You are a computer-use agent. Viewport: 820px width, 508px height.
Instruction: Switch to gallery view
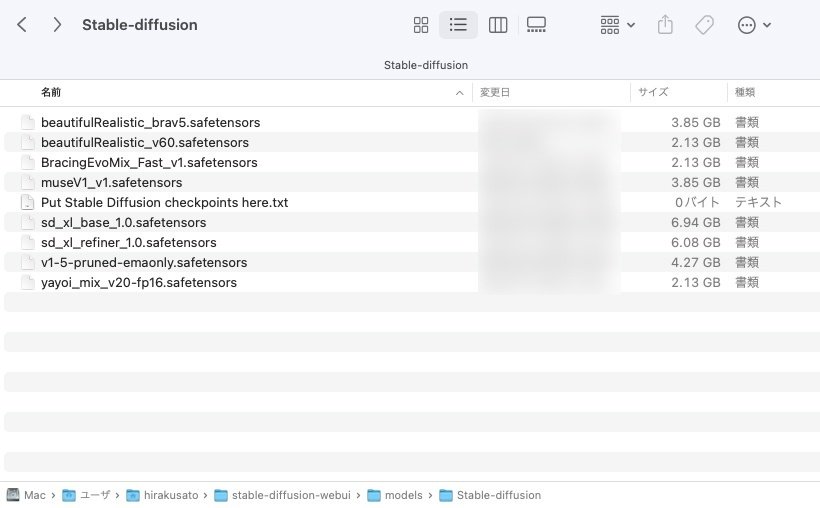536,25
